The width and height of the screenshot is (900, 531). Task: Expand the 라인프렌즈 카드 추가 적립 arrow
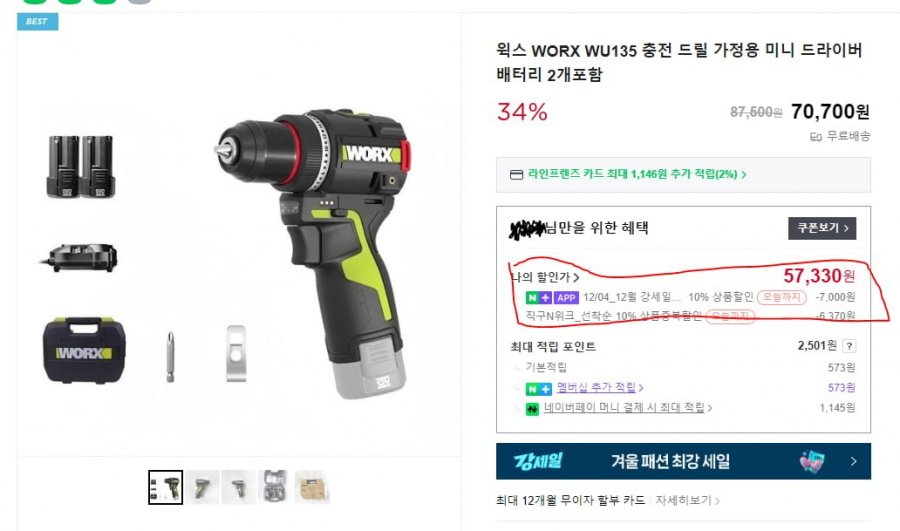[x=744, y=175]
